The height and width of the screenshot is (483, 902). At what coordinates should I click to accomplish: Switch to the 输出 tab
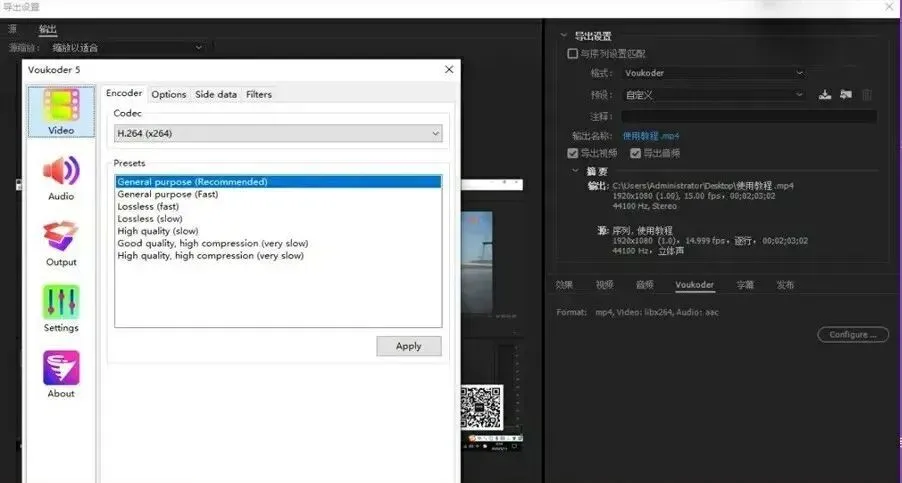coord(48,29)
